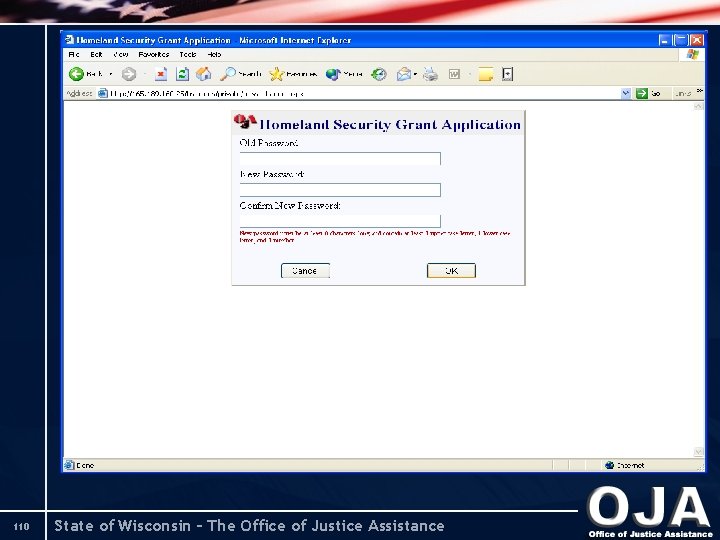This screenshot has width=720, height=540.
Task: Click the Homeland Security Grant Application heading
Action: (390, 124)
